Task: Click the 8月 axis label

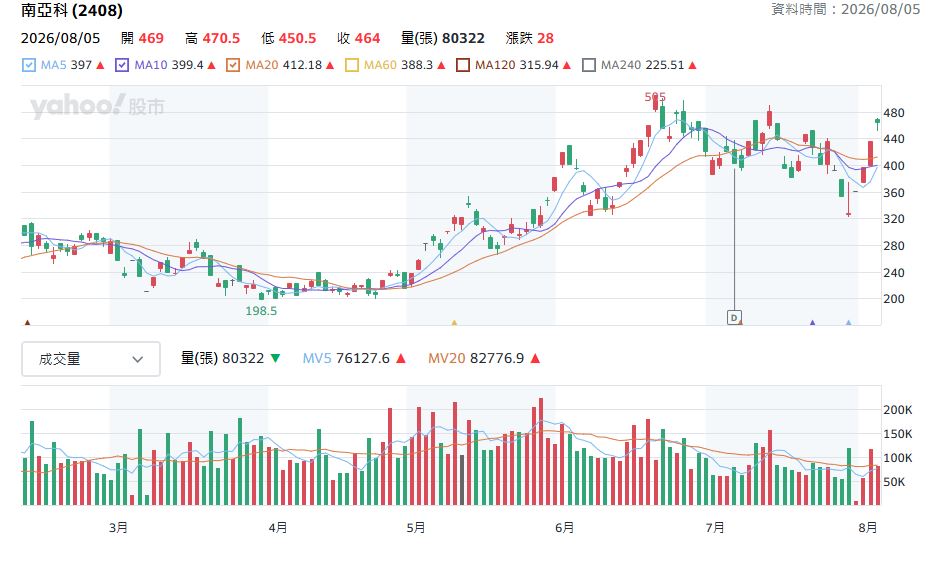Action: [x=868, y=527]
